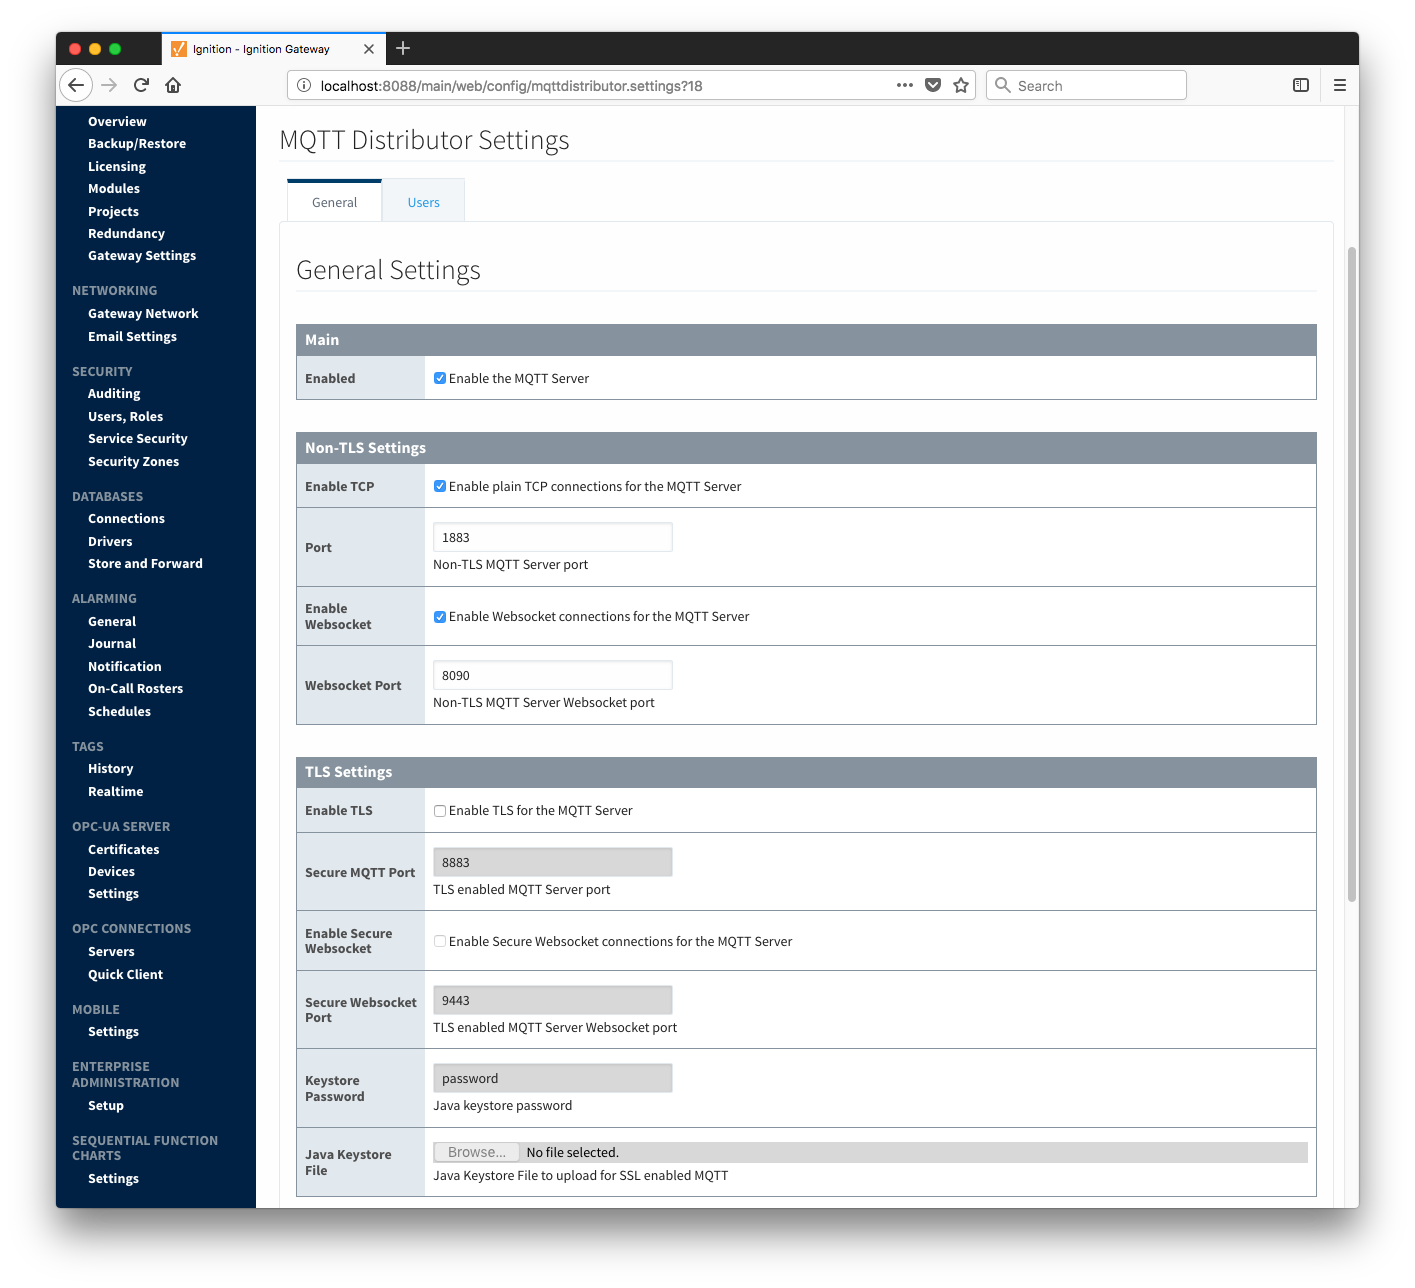The image size is (1415, 1288).
Task: Open the page actions ellipsis menu
Action: 905,85
